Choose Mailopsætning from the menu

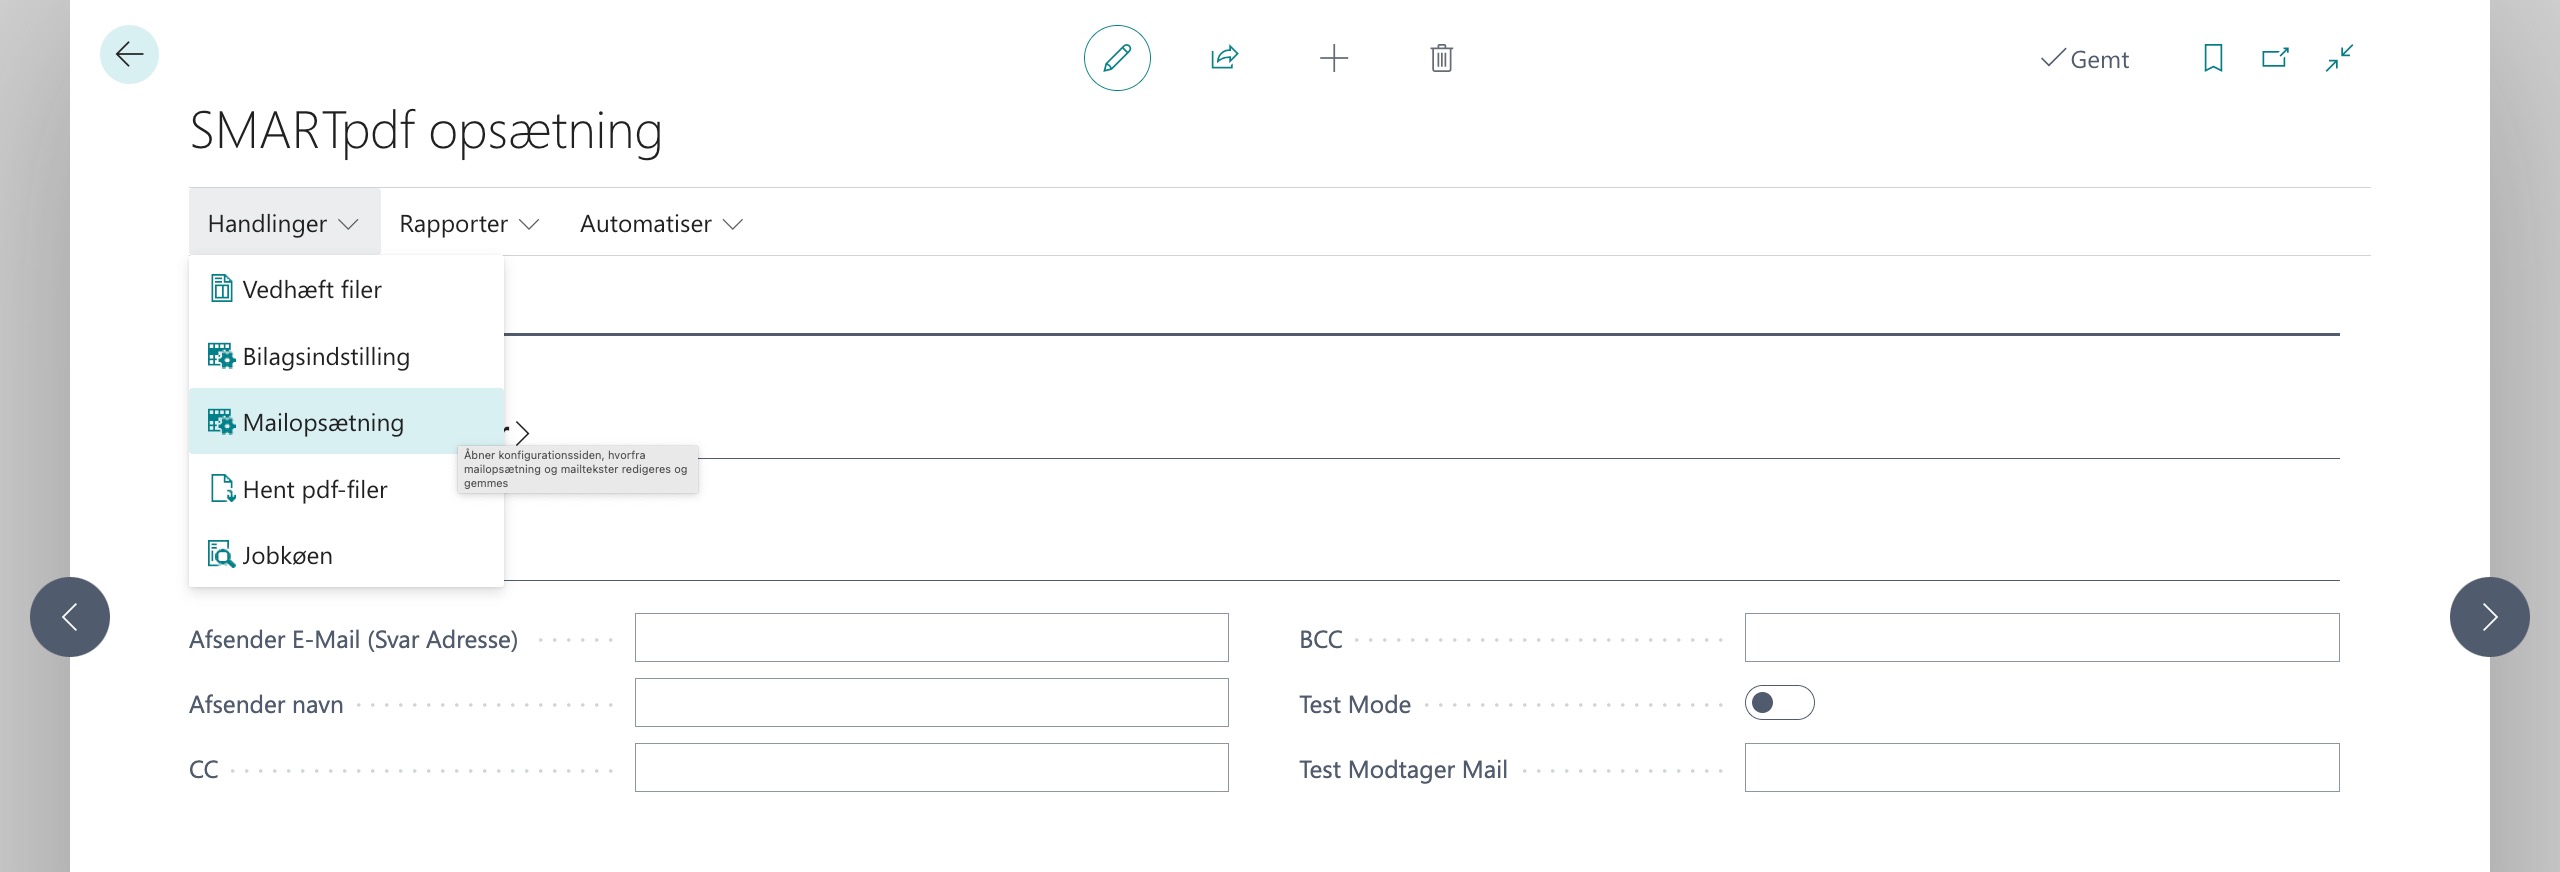pos(323,423)
